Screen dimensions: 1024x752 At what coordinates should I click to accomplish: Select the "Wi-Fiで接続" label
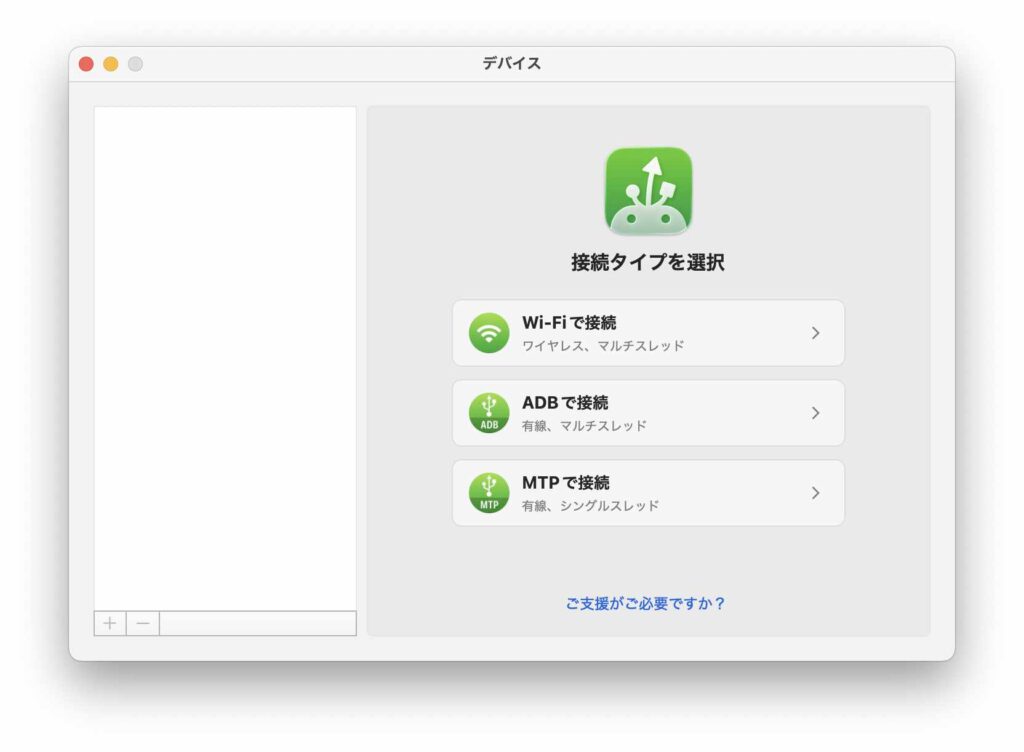569,323
